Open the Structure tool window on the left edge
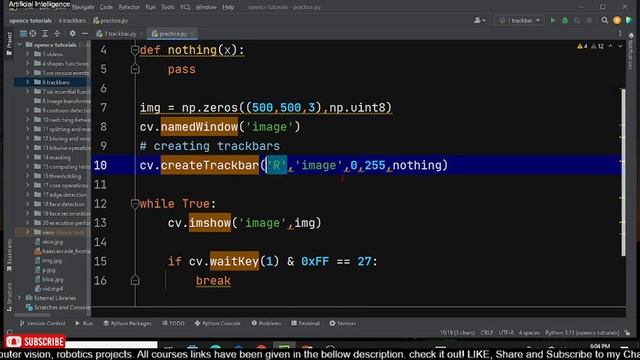The width and height of the screenshot is (640, 360). (9, 297)
